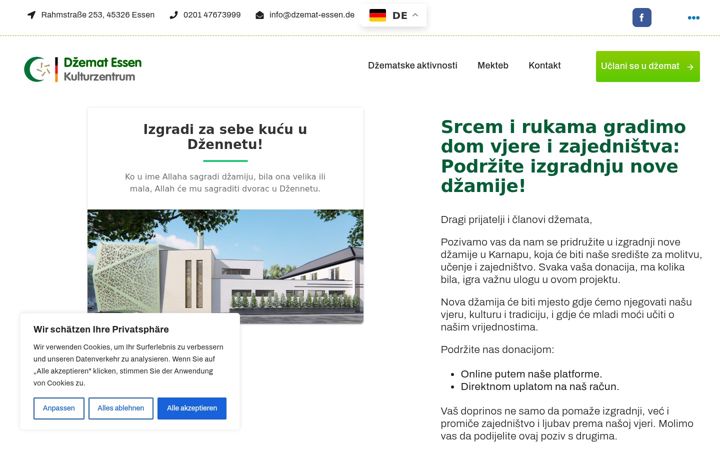The width and height of the screenshot is (720, 450).
Task: Open the Džematske aktivnosti menu
Action: coord(412,66)
